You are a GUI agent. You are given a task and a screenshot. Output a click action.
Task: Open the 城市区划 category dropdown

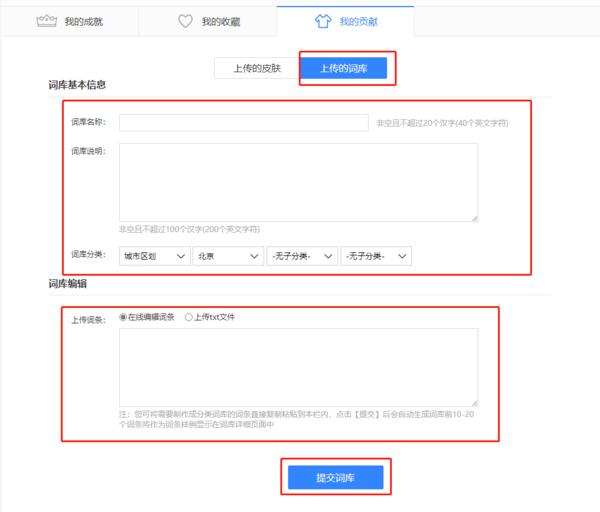pos(154,257)
